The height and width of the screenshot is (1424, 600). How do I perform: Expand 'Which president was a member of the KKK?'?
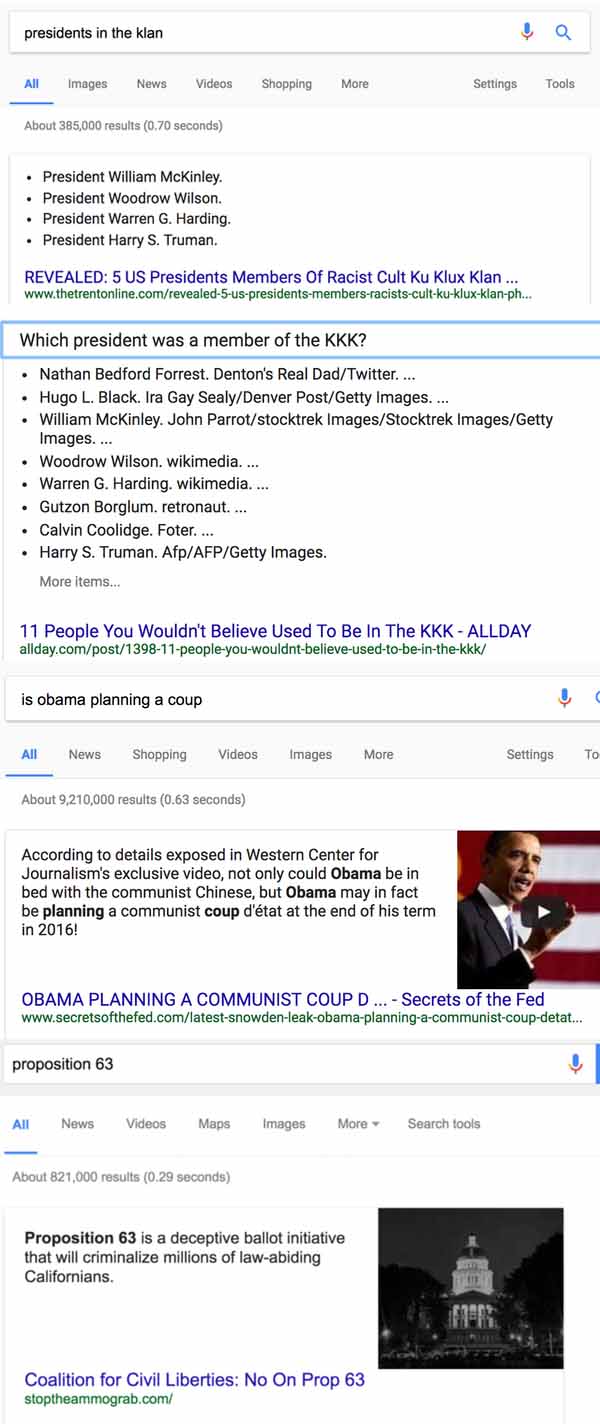click(x=300, y=340)
